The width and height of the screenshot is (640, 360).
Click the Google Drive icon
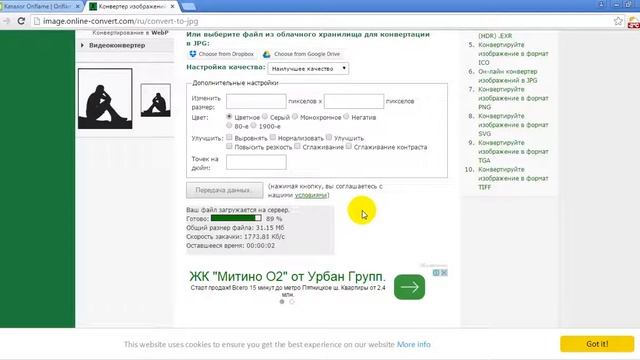pyautogui.click(x=267, y=54)
